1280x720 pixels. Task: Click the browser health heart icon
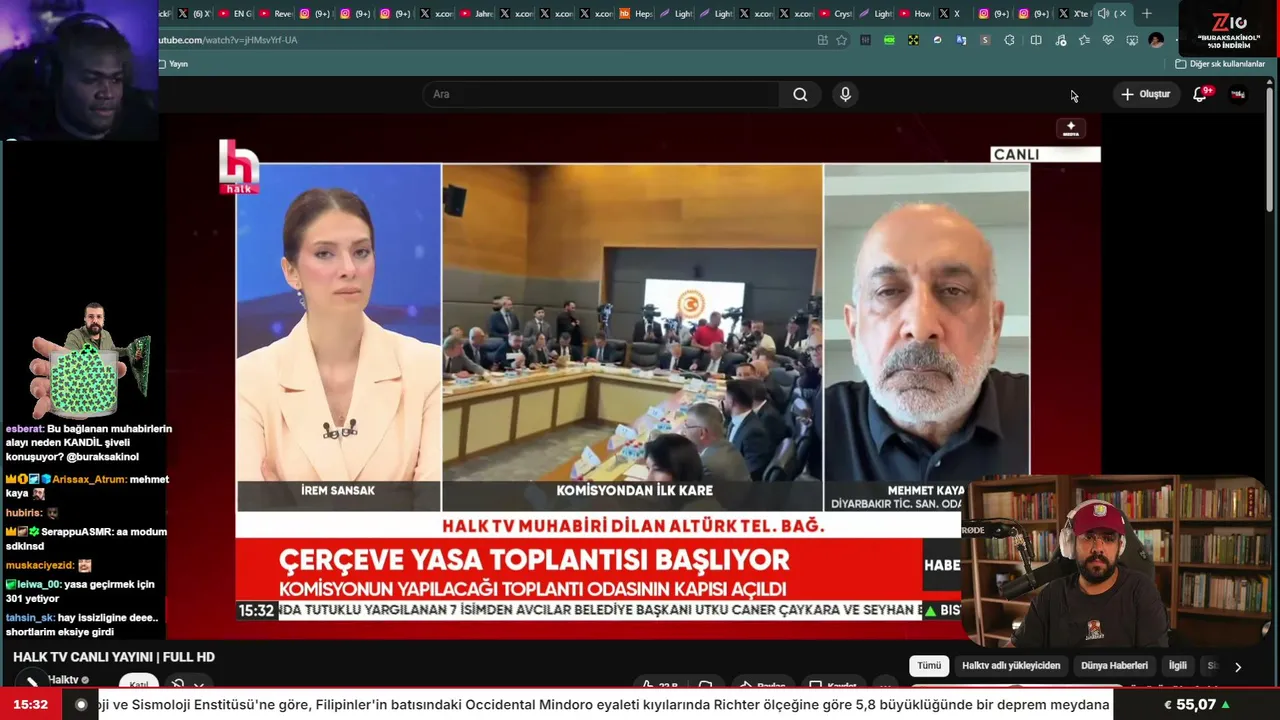coord(1108,40)
